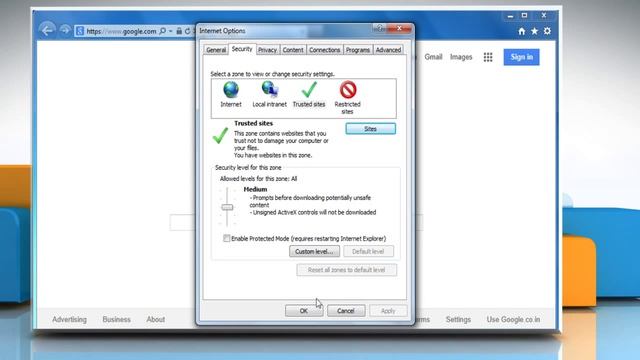640x360 pixels.
Task: Switch to the Advanced tab
Action: [388, 50]
